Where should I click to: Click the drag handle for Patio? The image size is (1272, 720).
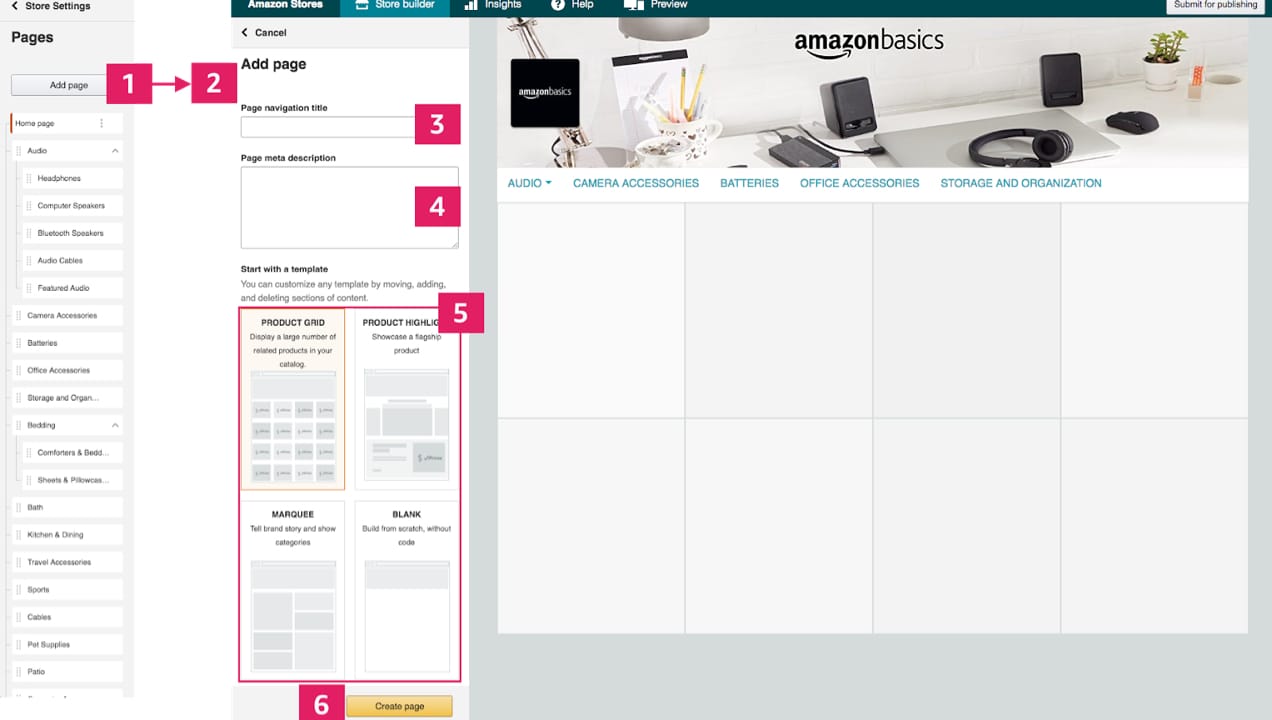18,672
